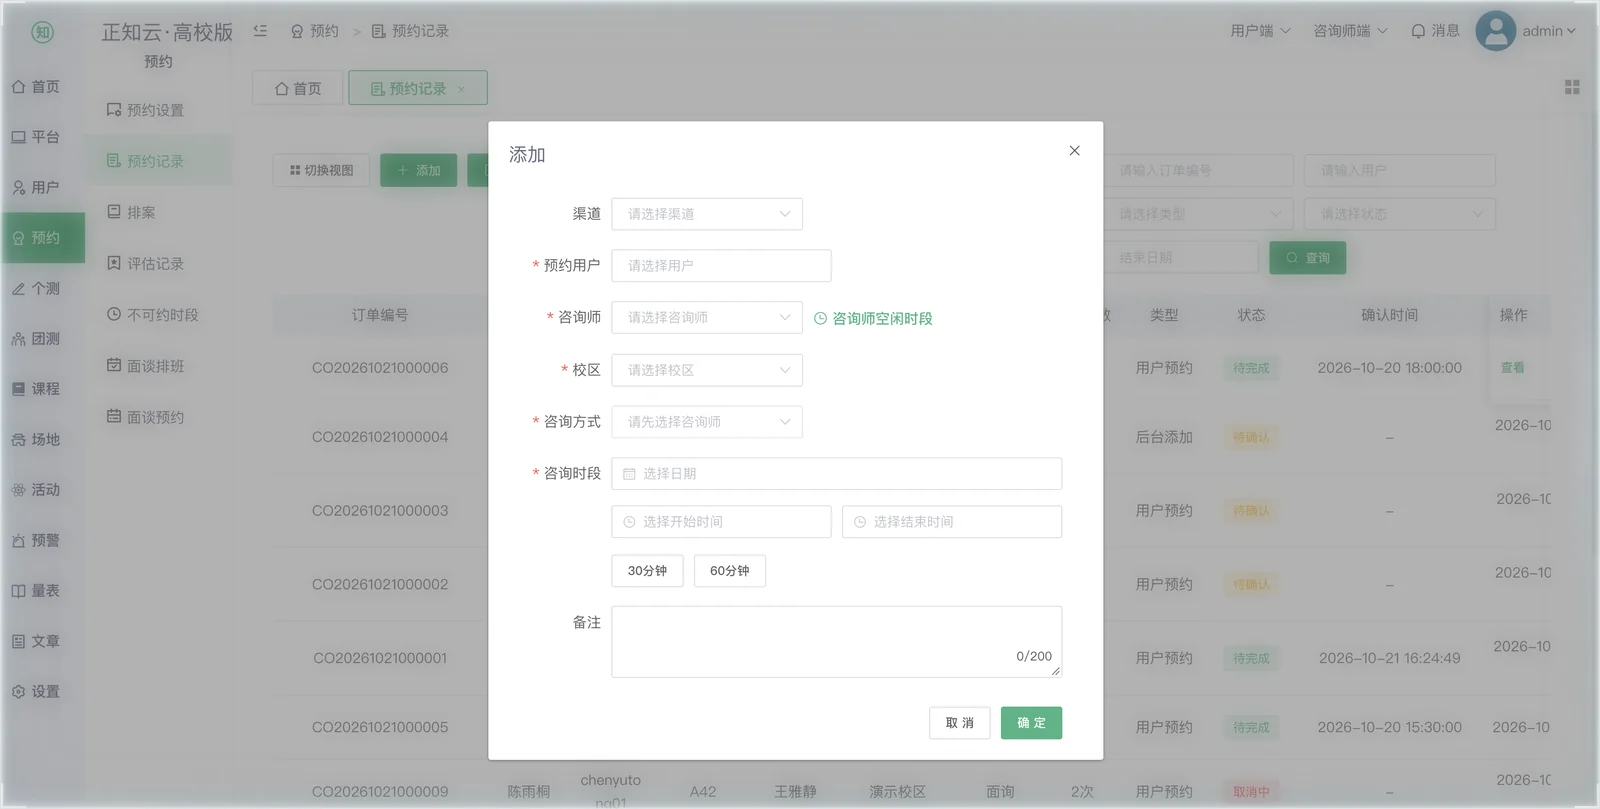Click the 确定 confirm button

click(1032, 723)
